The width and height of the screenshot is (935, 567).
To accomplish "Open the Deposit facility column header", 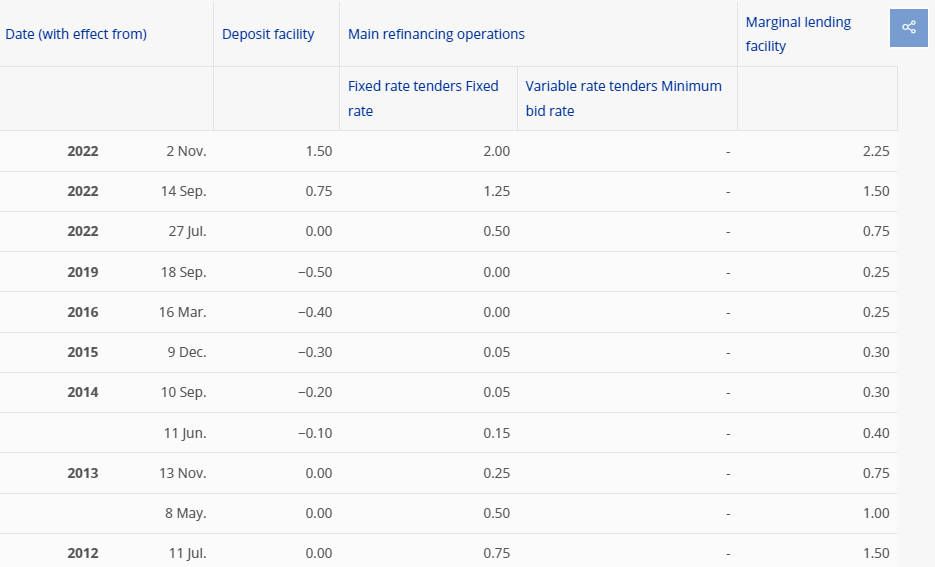I will tap(268, 34).
